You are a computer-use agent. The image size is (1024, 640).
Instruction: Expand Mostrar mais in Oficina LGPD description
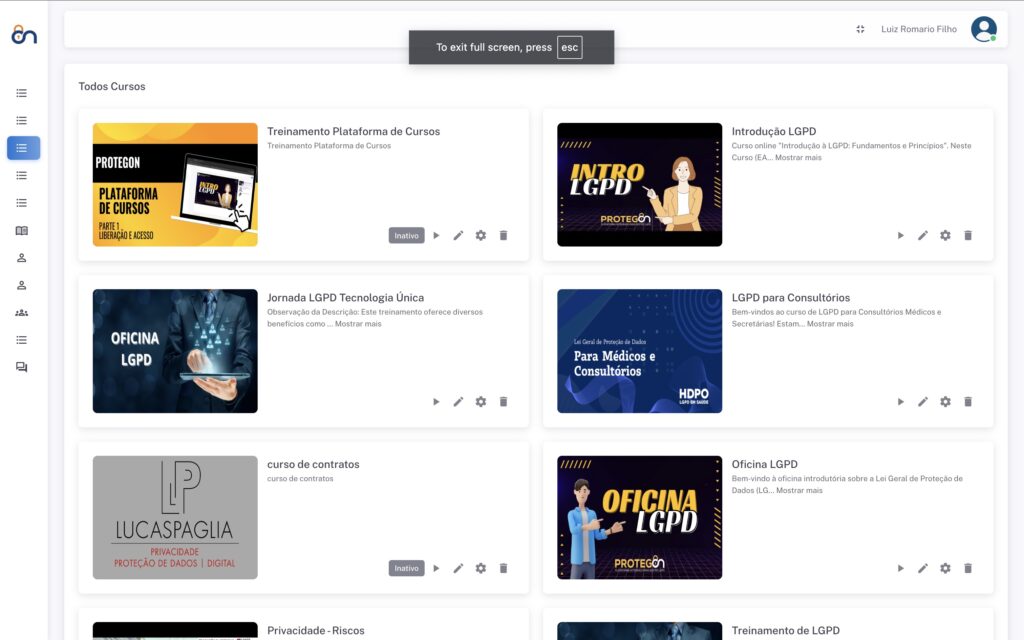(799, 490)
